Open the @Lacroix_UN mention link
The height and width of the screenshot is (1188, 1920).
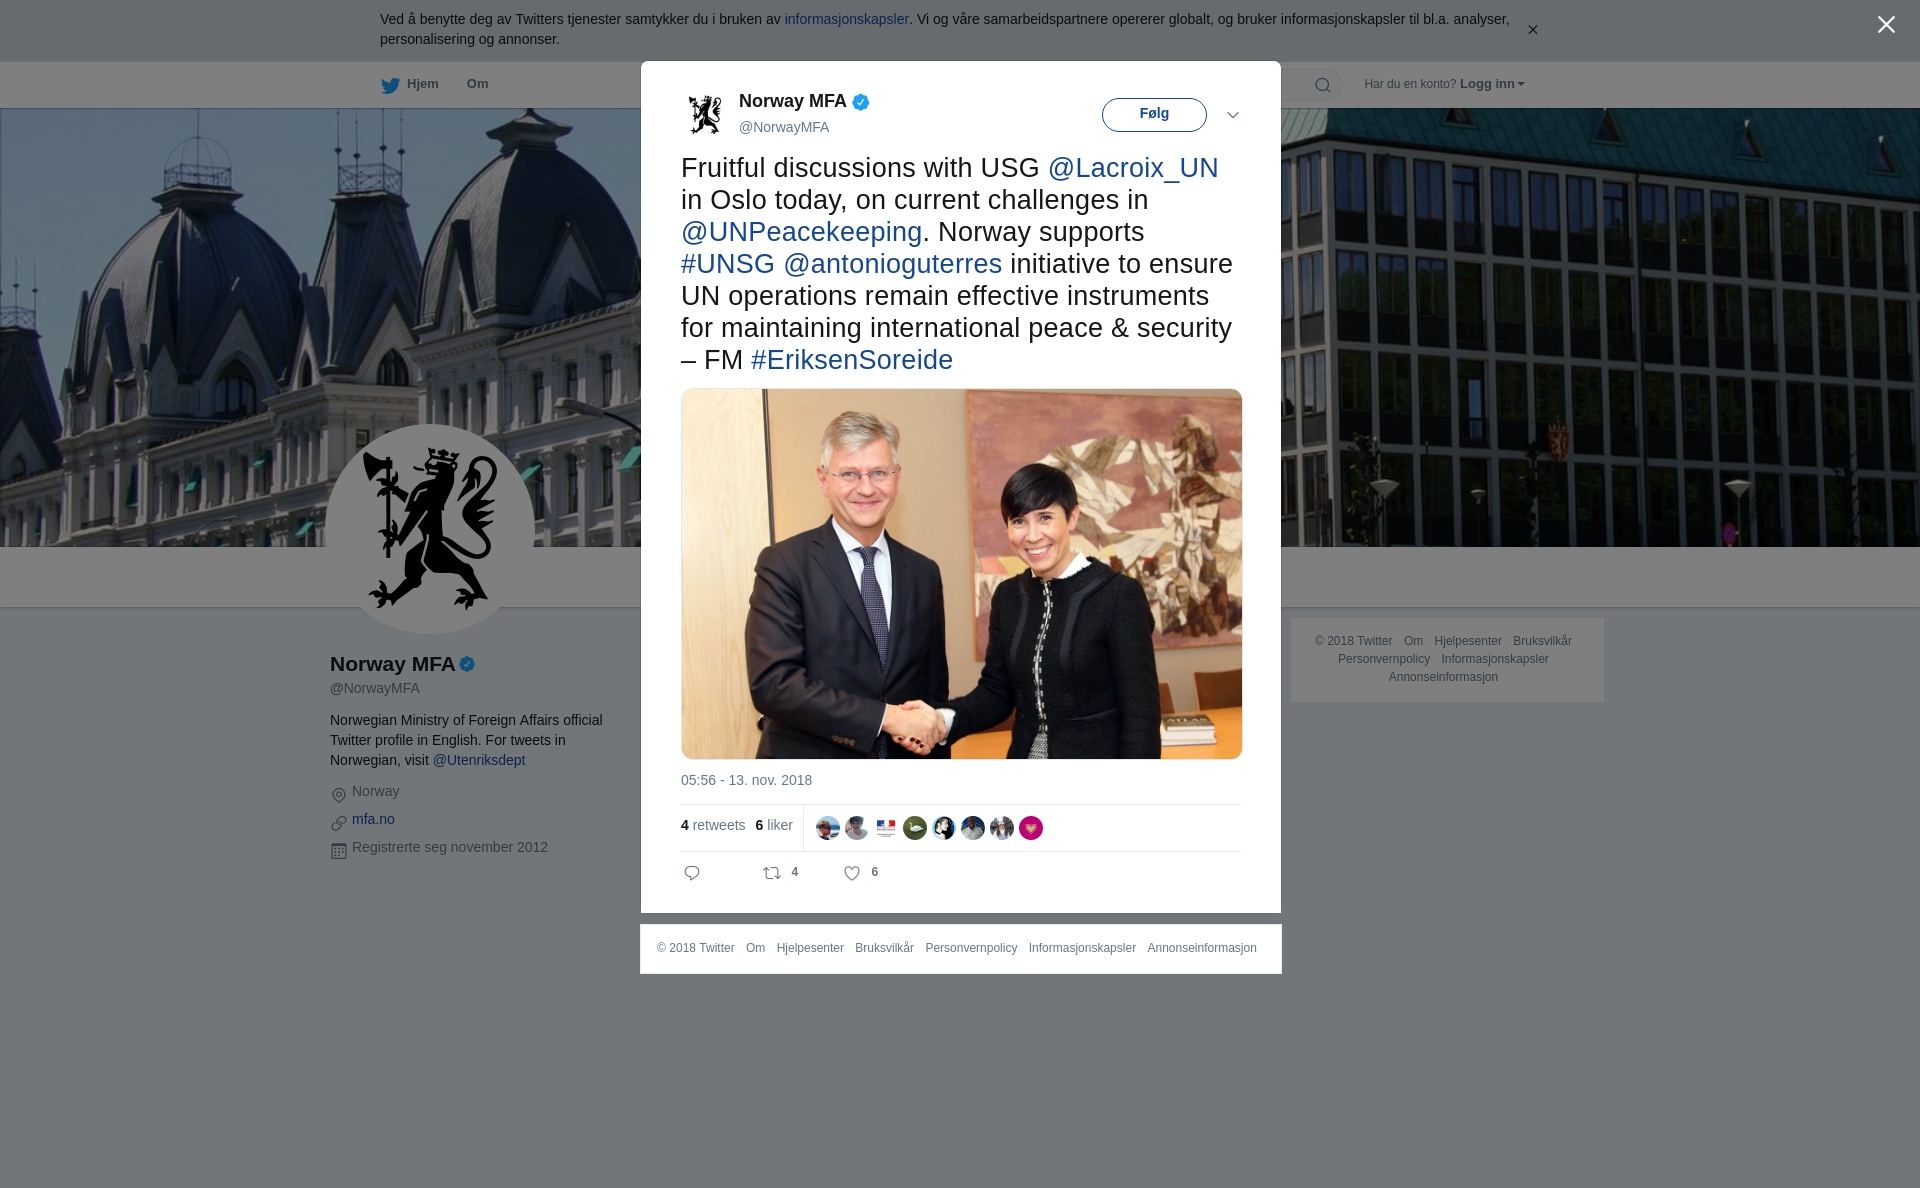tap(1133, 168)
